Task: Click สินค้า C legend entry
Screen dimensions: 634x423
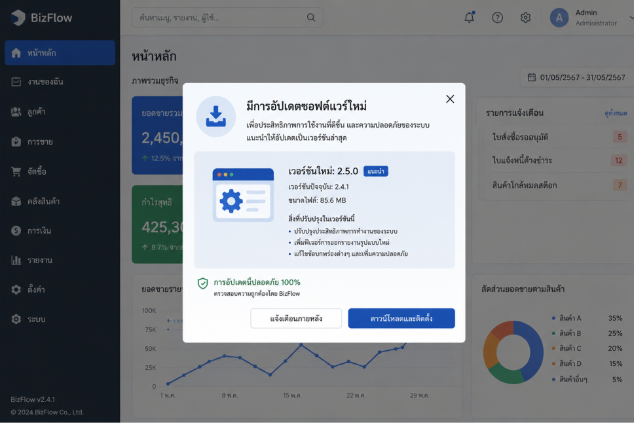Action: (567, 348)
